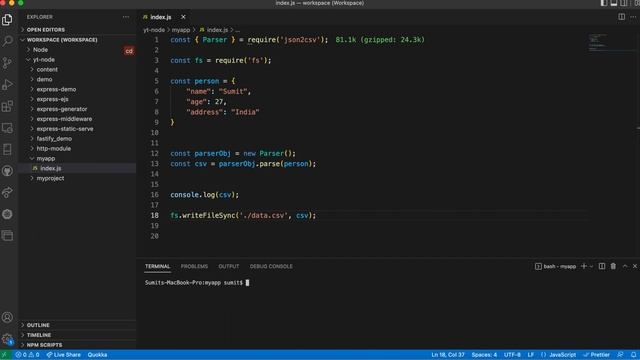Open Explorer more actions ellipsis
640x360 pixels.
tap(126, 17)
